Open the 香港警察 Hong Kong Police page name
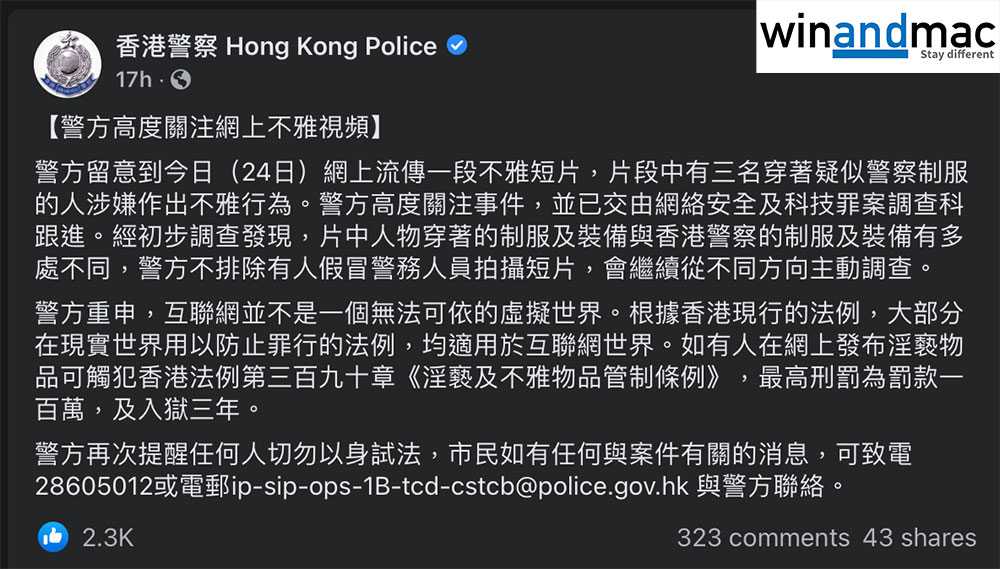Image resolution: width=1000 pixels, height=569 pixels. point(276,46)
